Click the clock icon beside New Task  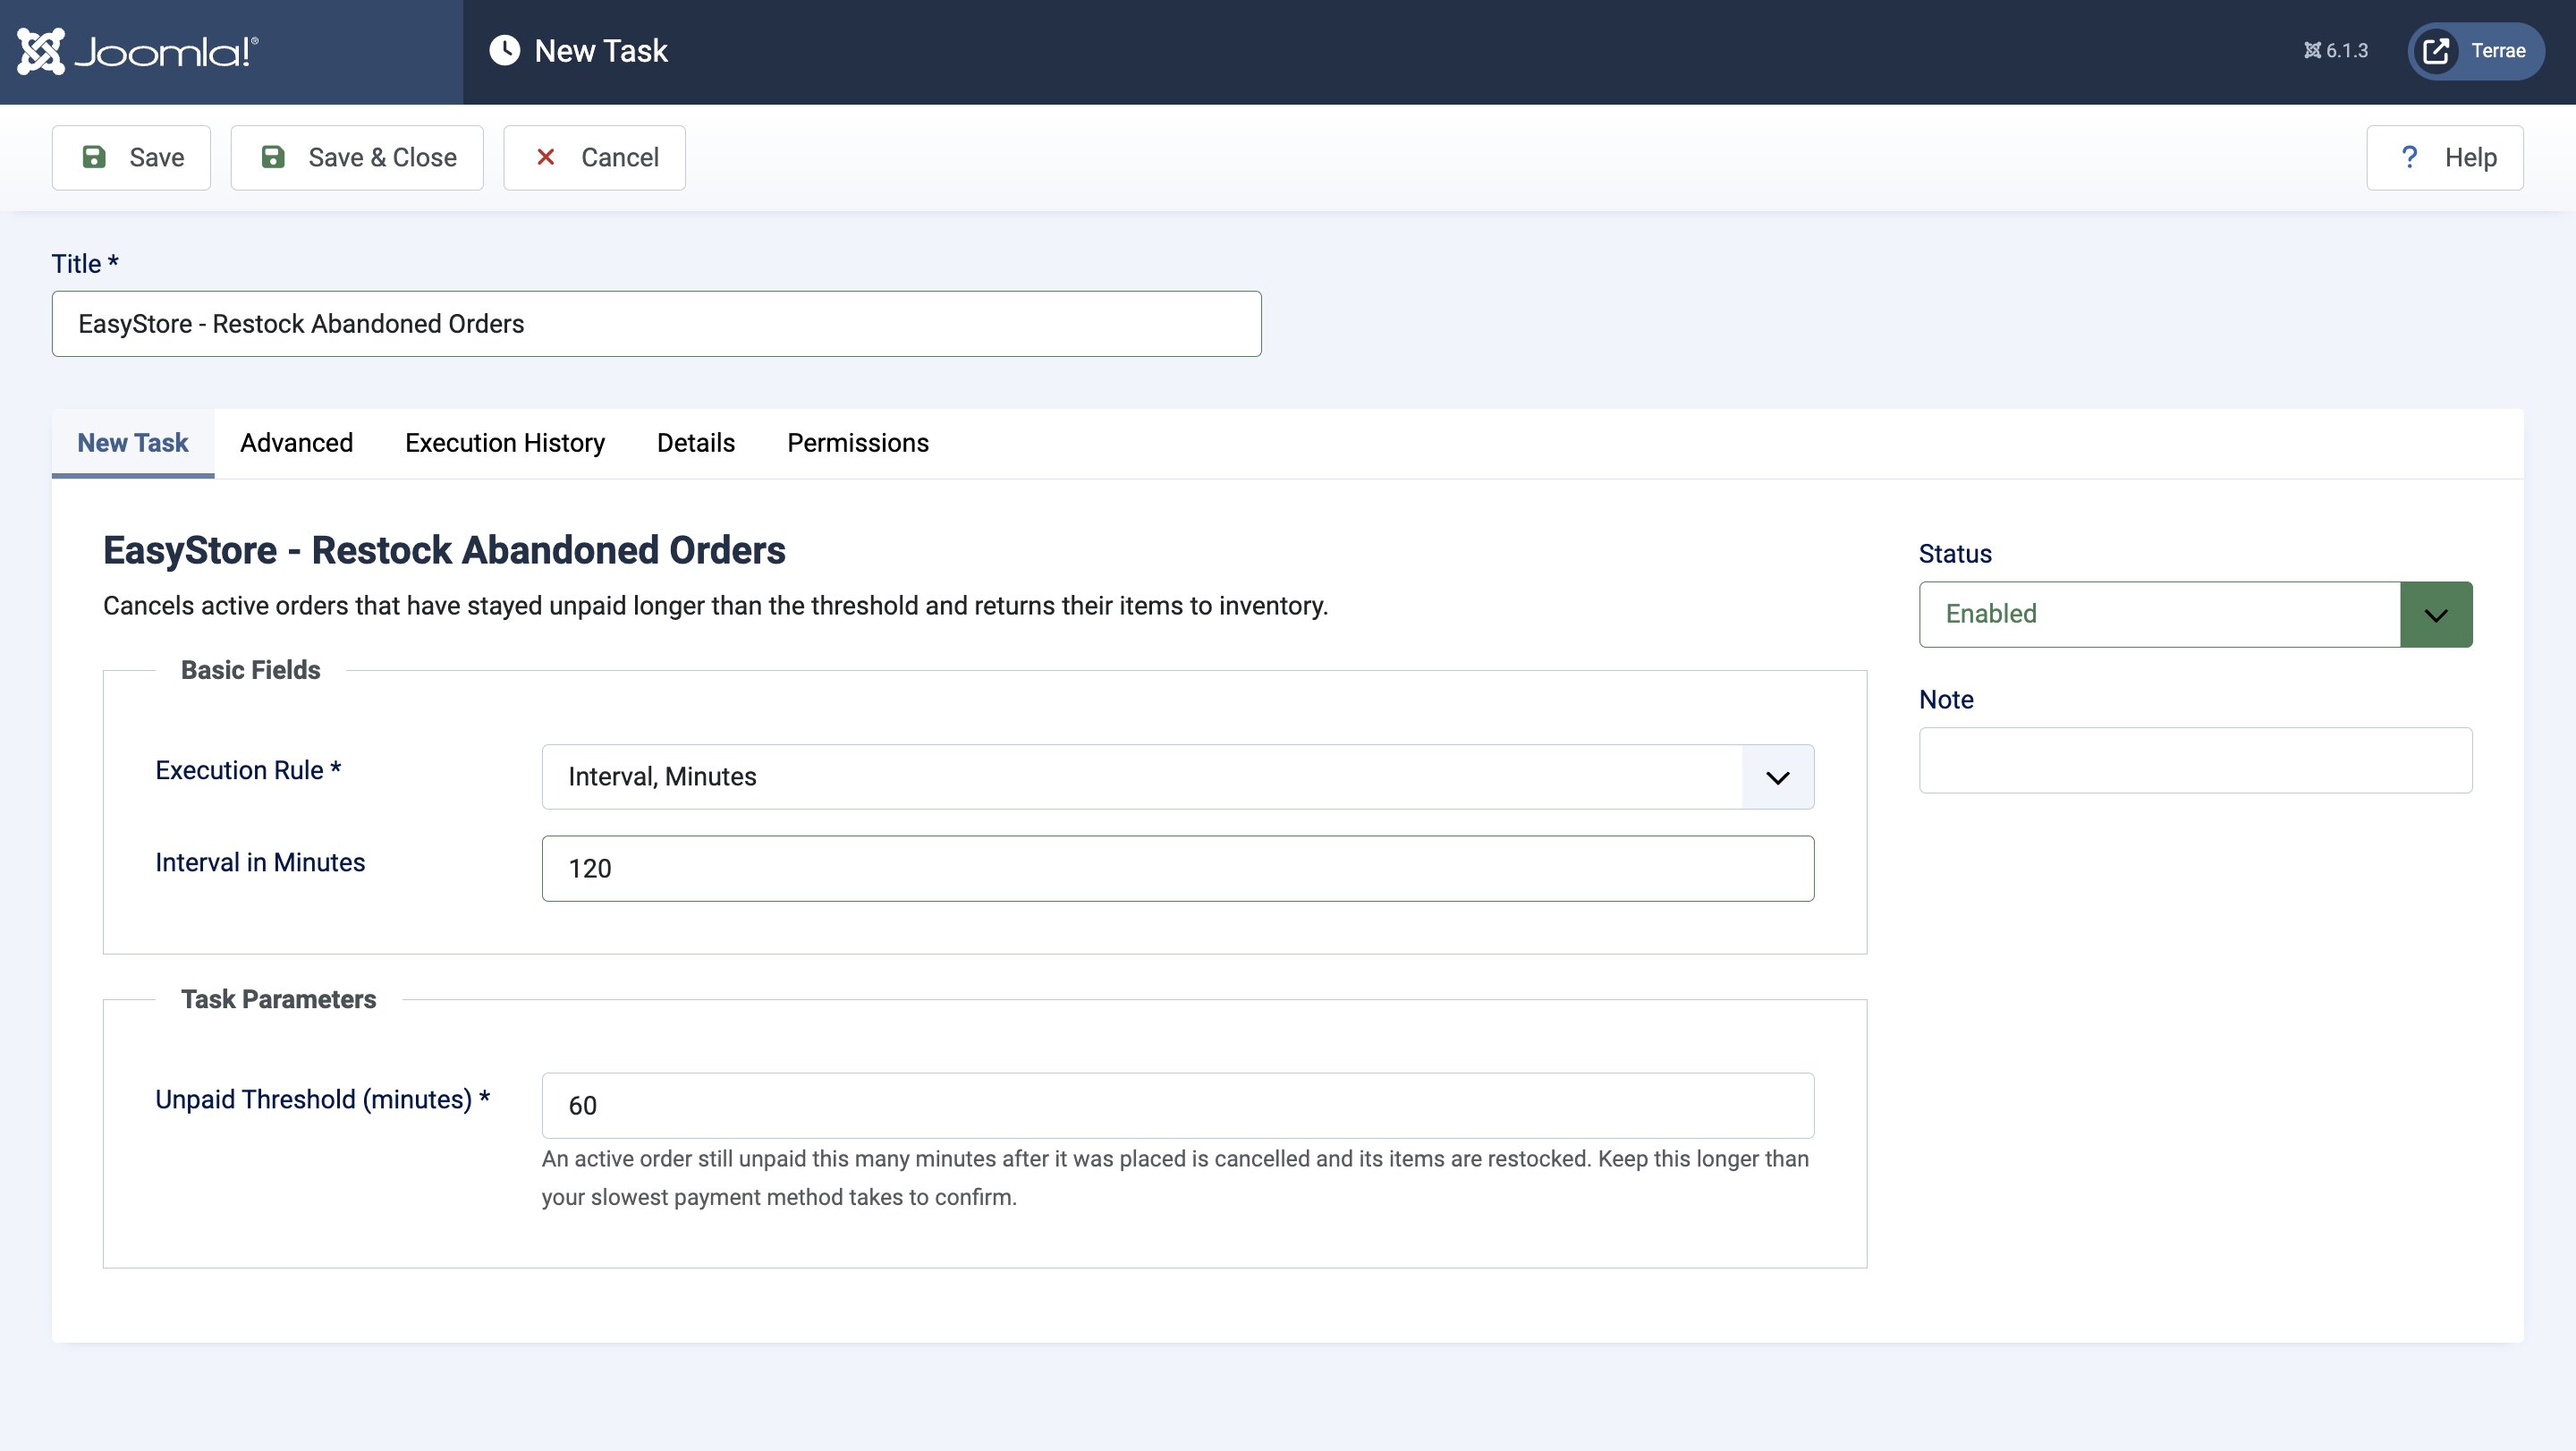pyautogui.click(x=505, y=51)
